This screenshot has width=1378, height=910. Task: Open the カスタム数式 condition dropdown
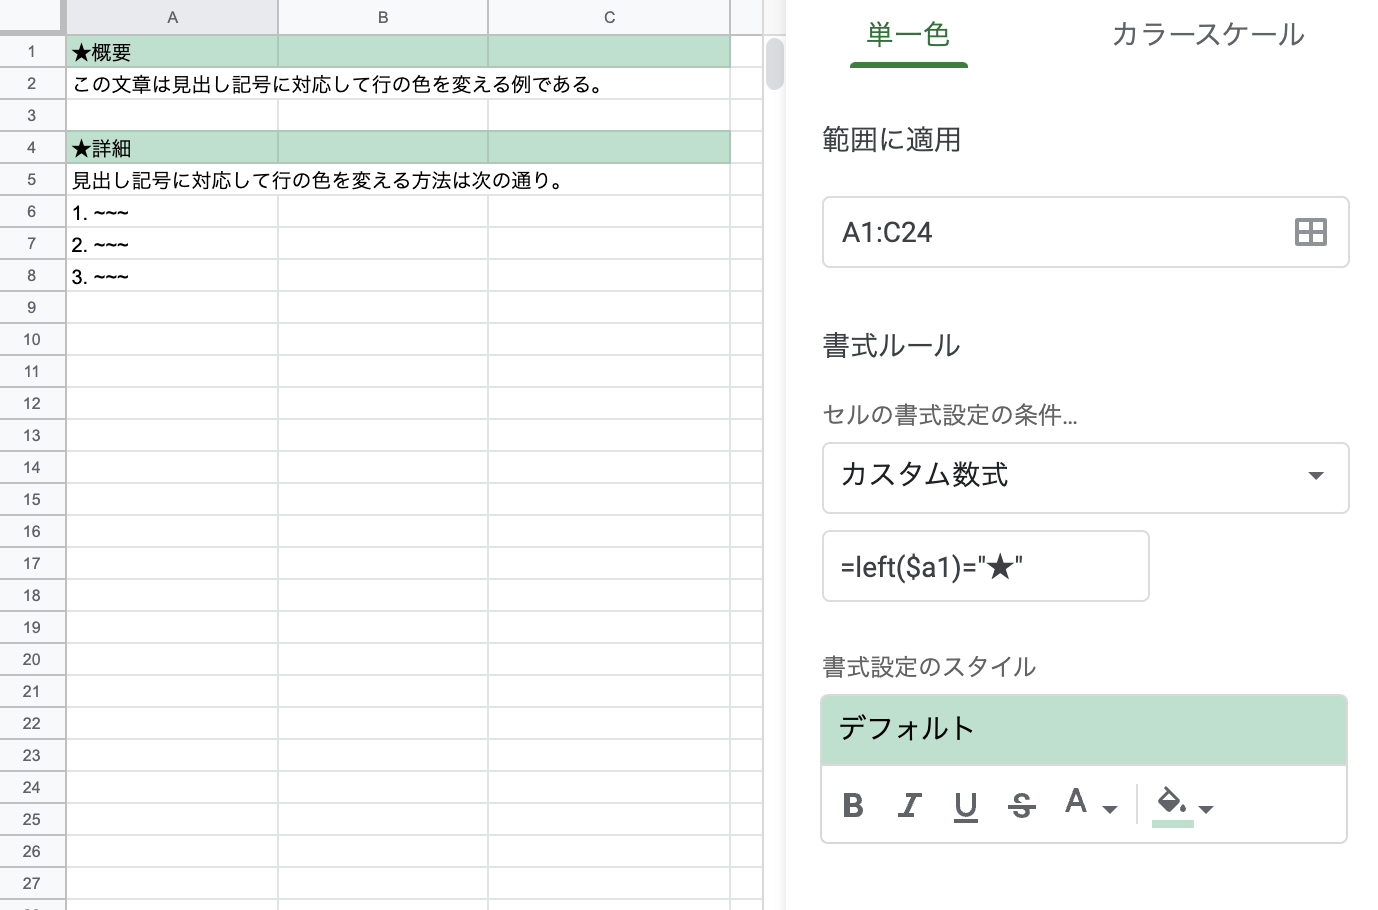tap(1085, 478)
